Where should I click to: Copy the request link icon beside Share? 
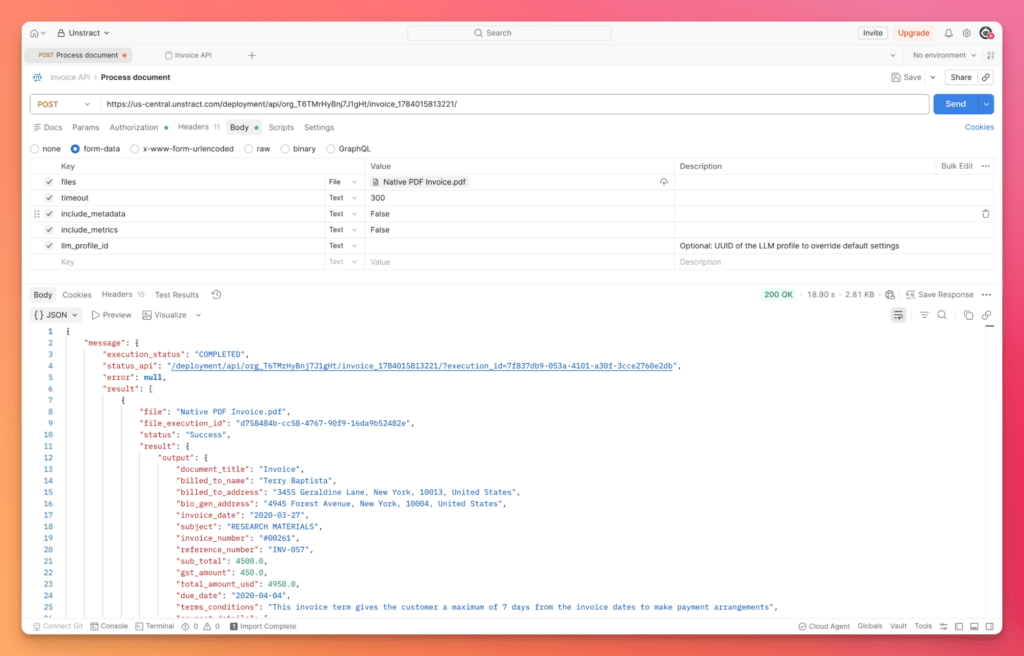click(x=986, y=77)
